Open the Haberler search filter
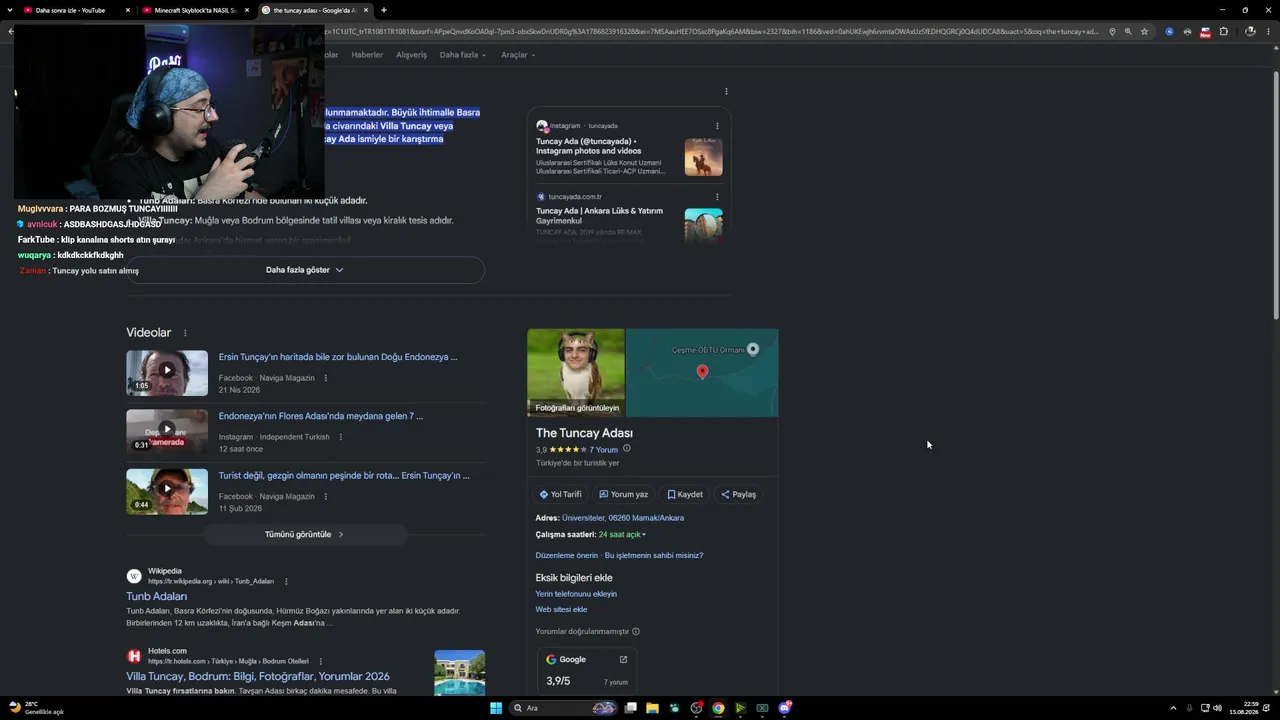The image size is (1280, 720). [367, 55]
